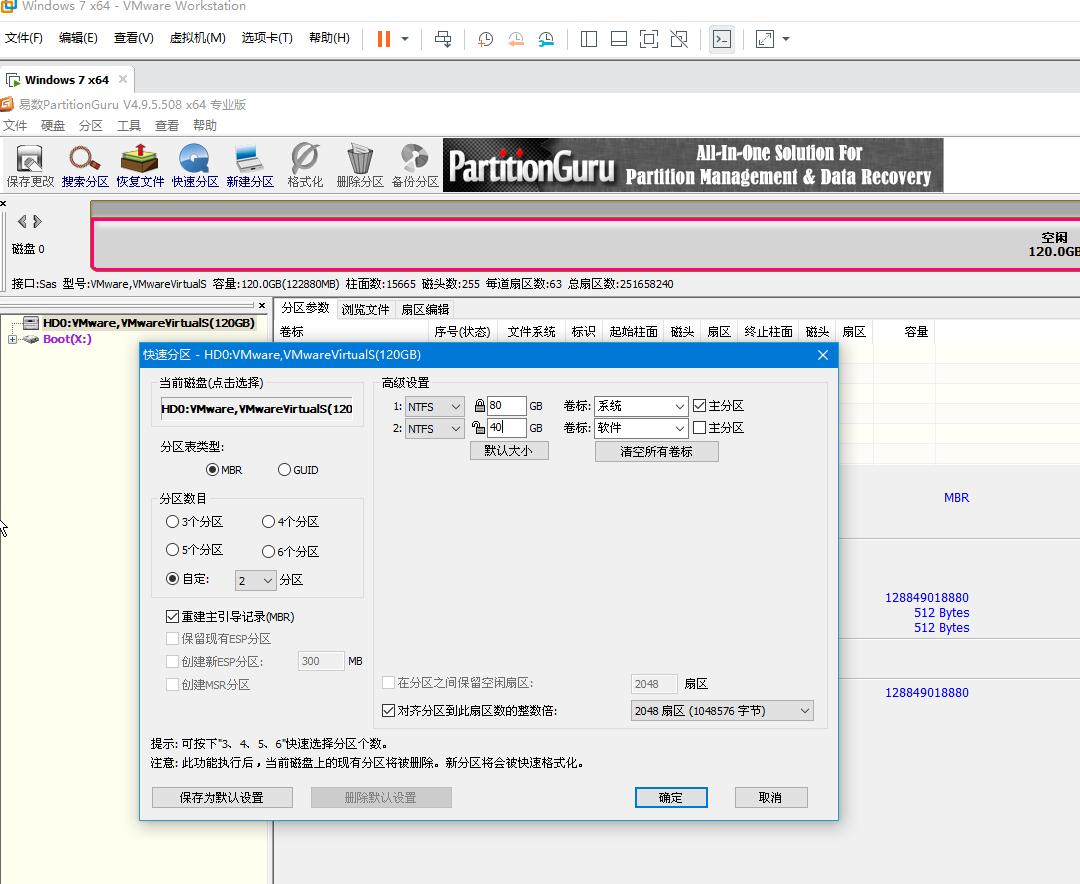Select MBR partition table type

(212, 470)
